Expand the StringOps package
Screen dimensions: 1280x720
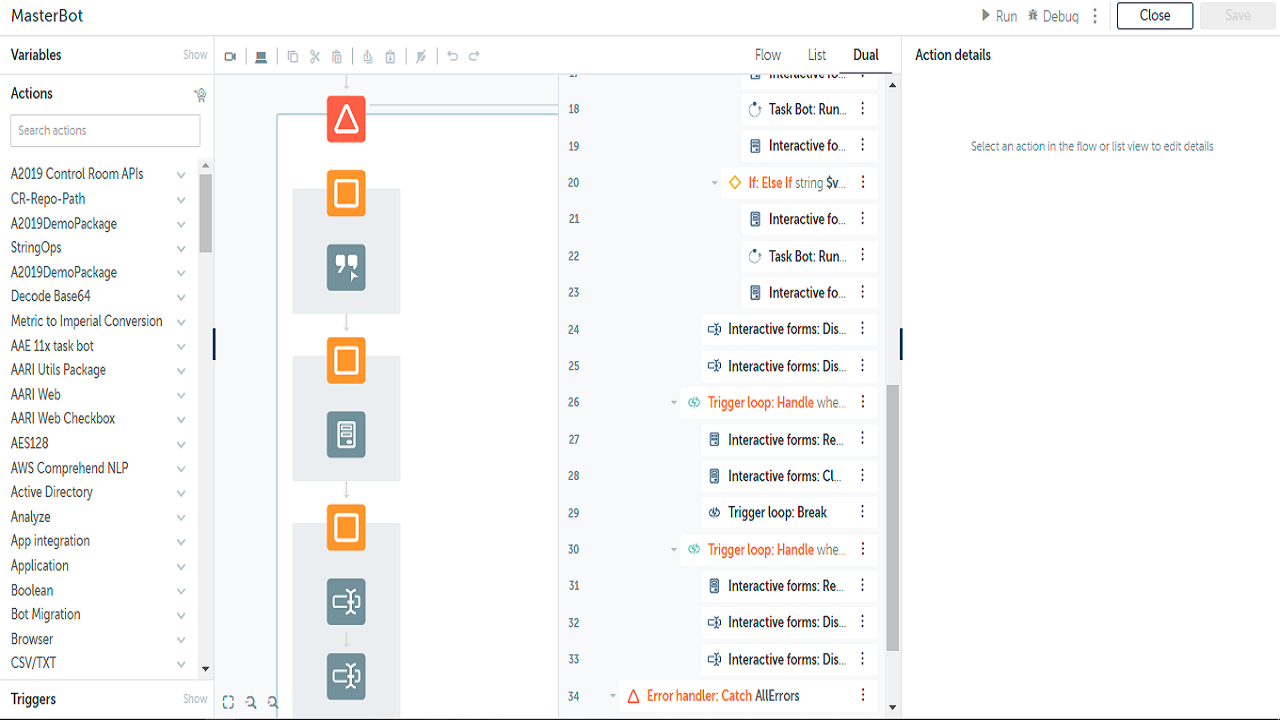coord(181,248)
